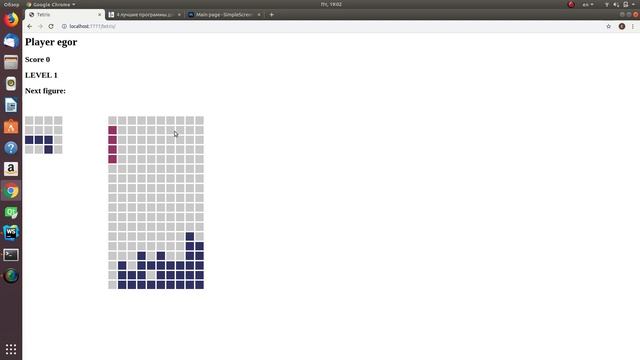Switch to the Tetris tab
This screenshot has height=360, width=640.
point(64,15)
